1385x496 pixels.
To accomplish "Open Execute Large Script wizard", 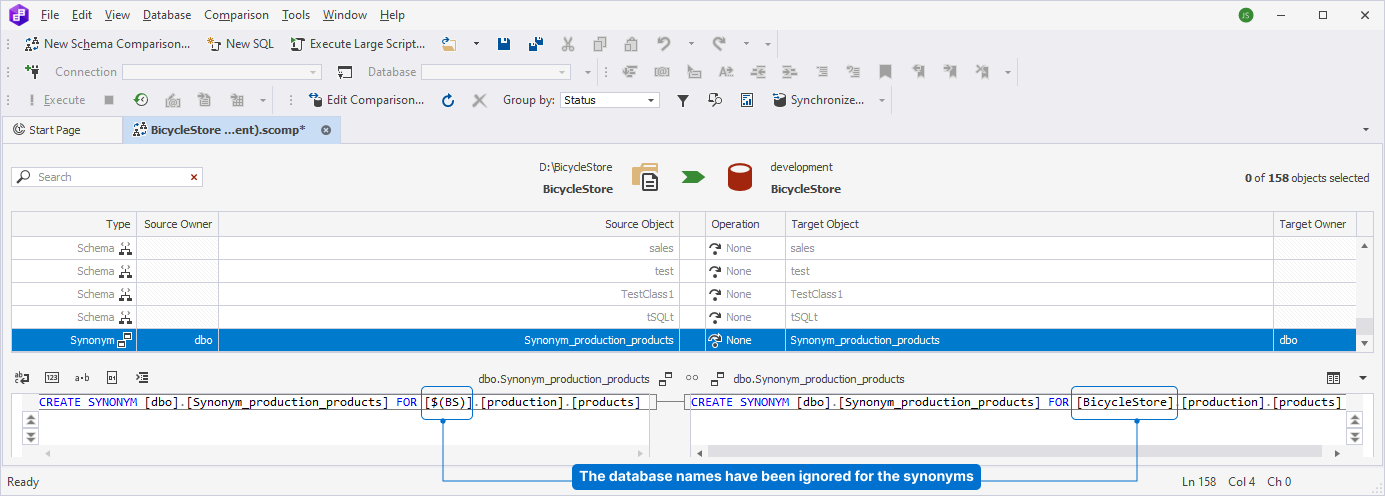I will (357, 44).
